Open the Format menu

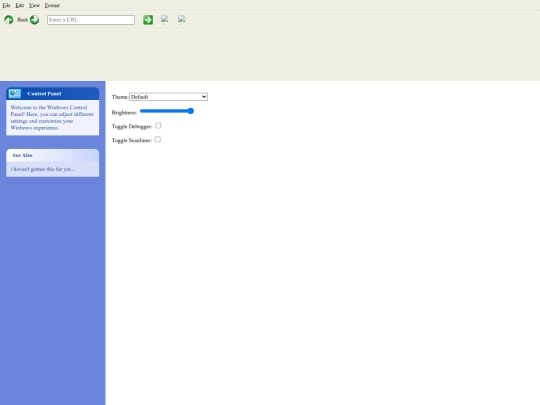(52, 6)
